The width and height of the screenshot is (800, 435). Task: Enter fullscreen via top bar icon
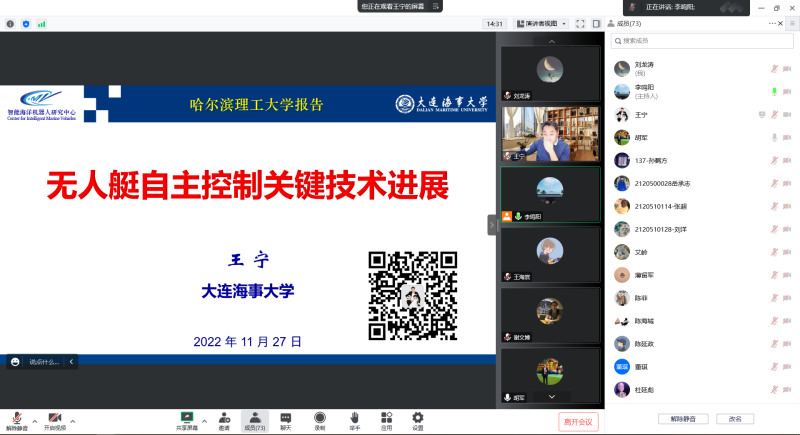tap(580, 23)
